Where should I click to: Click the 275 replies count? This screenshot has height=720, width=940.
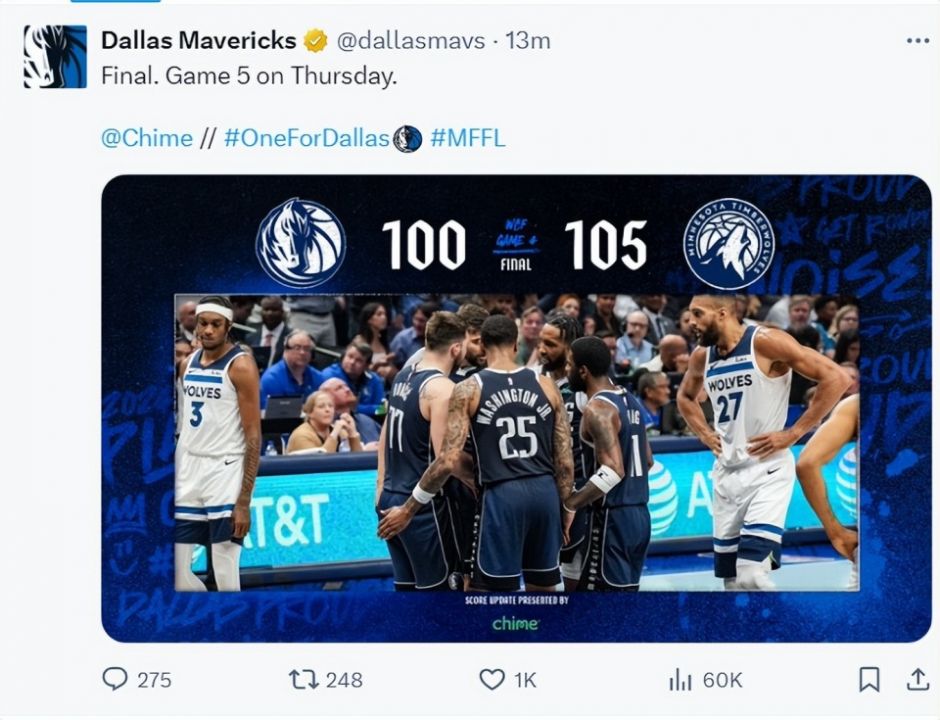[x=155, y=680]
